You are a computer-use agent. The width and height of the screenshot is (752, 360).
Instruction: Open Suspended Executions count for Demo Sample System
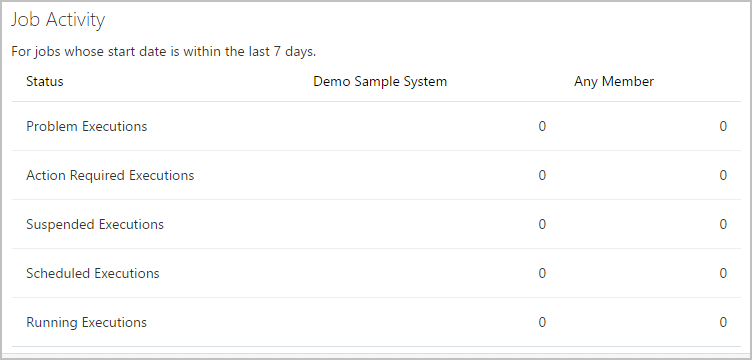pos(542,224)
